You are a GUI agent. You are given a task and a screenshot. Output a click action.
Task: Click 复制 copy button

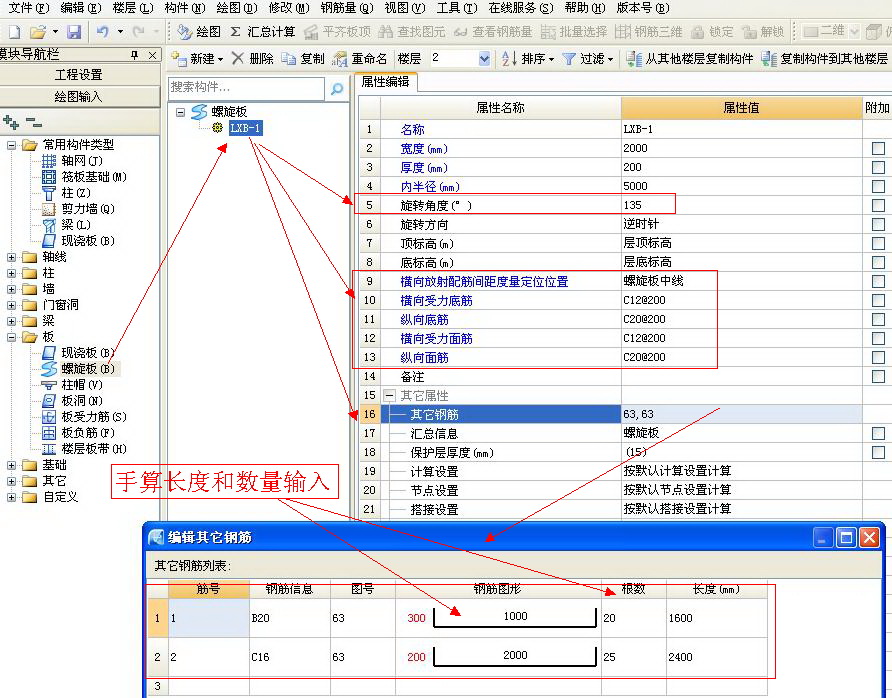[x=303, y=59]
